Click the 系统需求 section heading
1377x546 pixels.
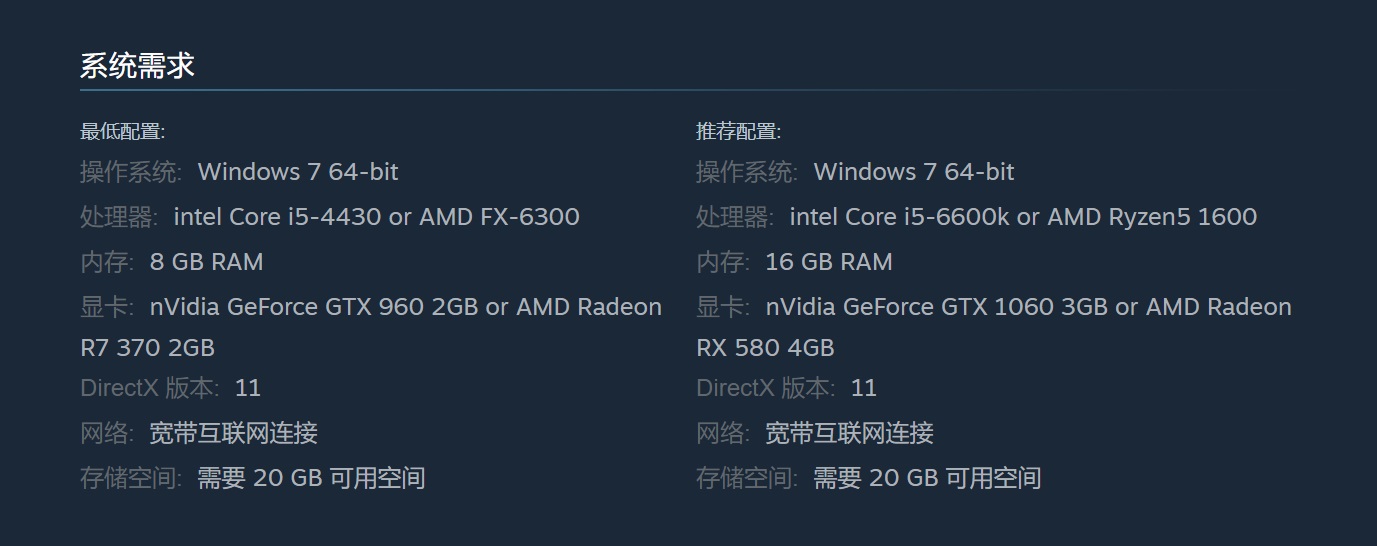pos(137,66)
